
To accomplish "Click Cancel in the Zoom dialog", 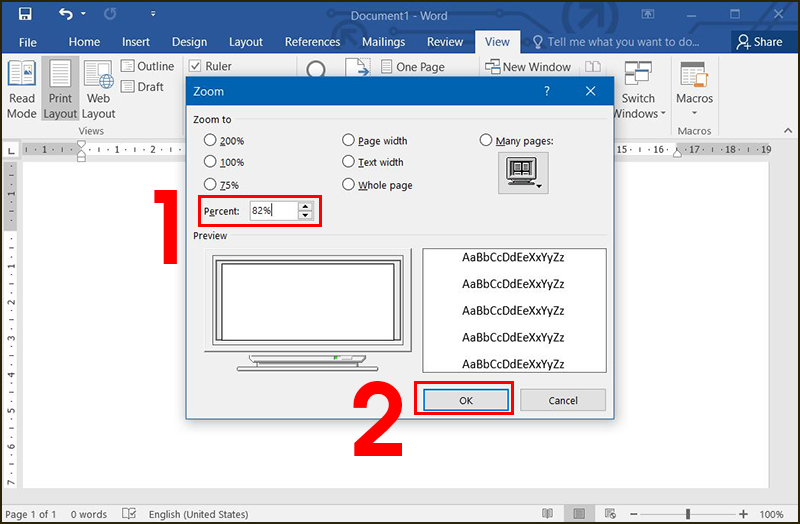I will tap(563, 400).
